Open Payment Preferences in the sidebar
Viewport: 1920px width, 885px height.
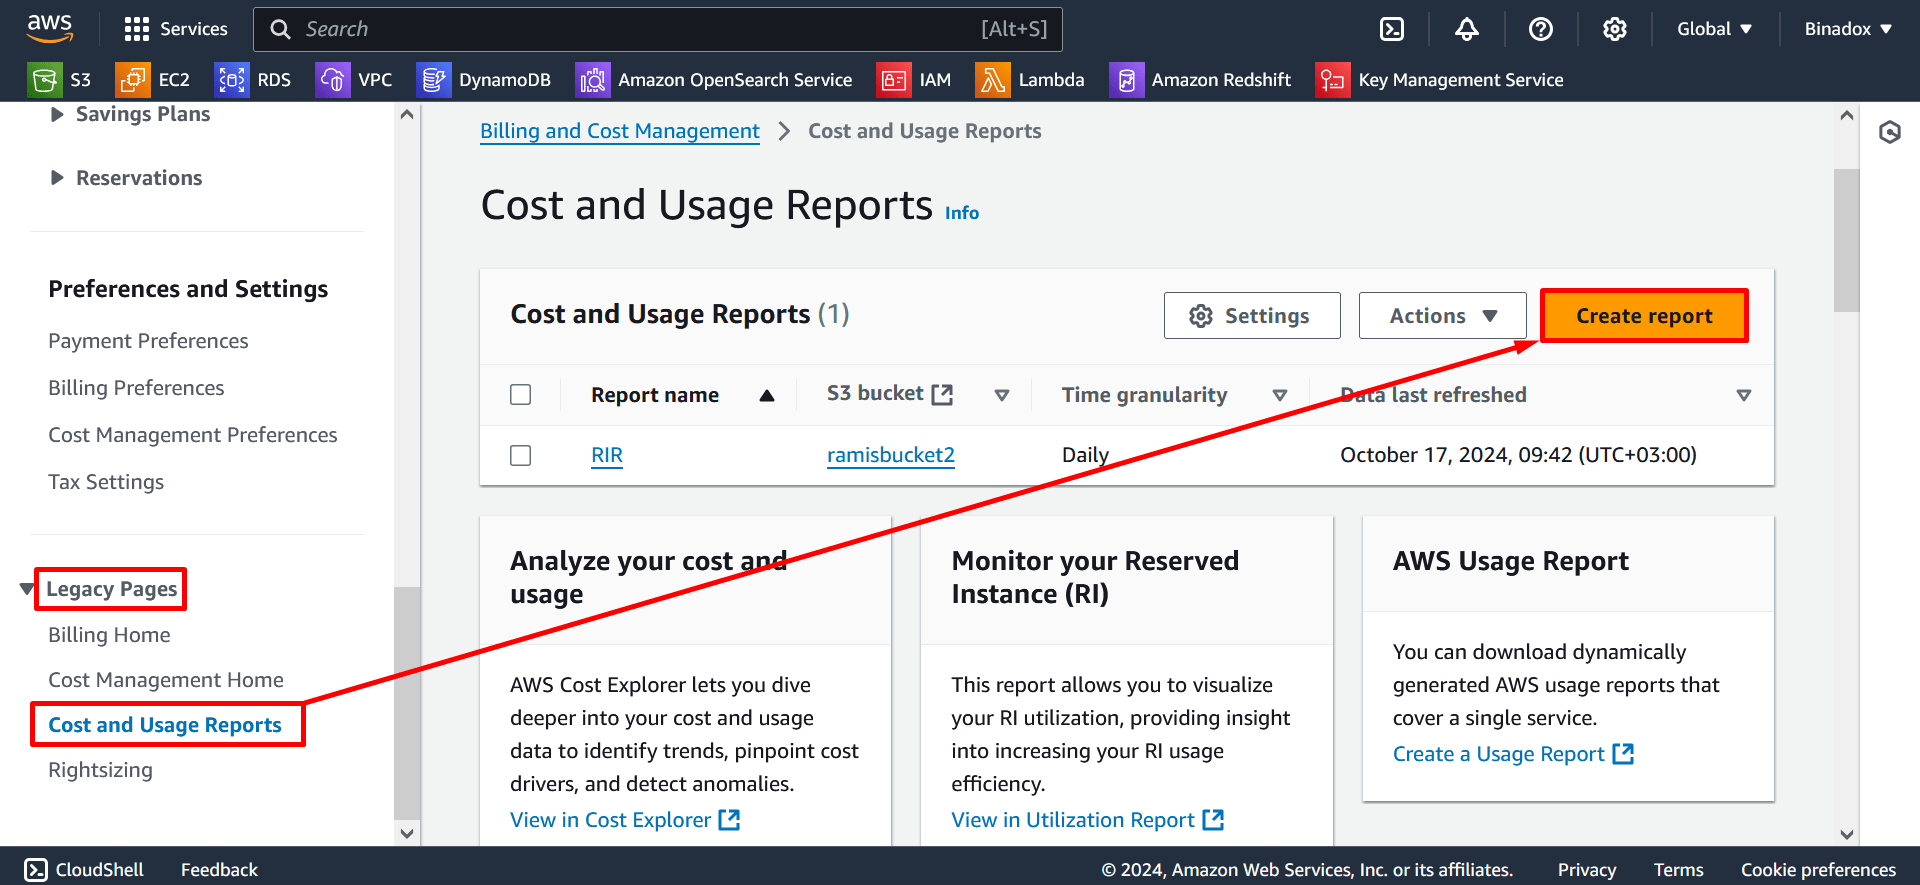click(x=148, y=341)
